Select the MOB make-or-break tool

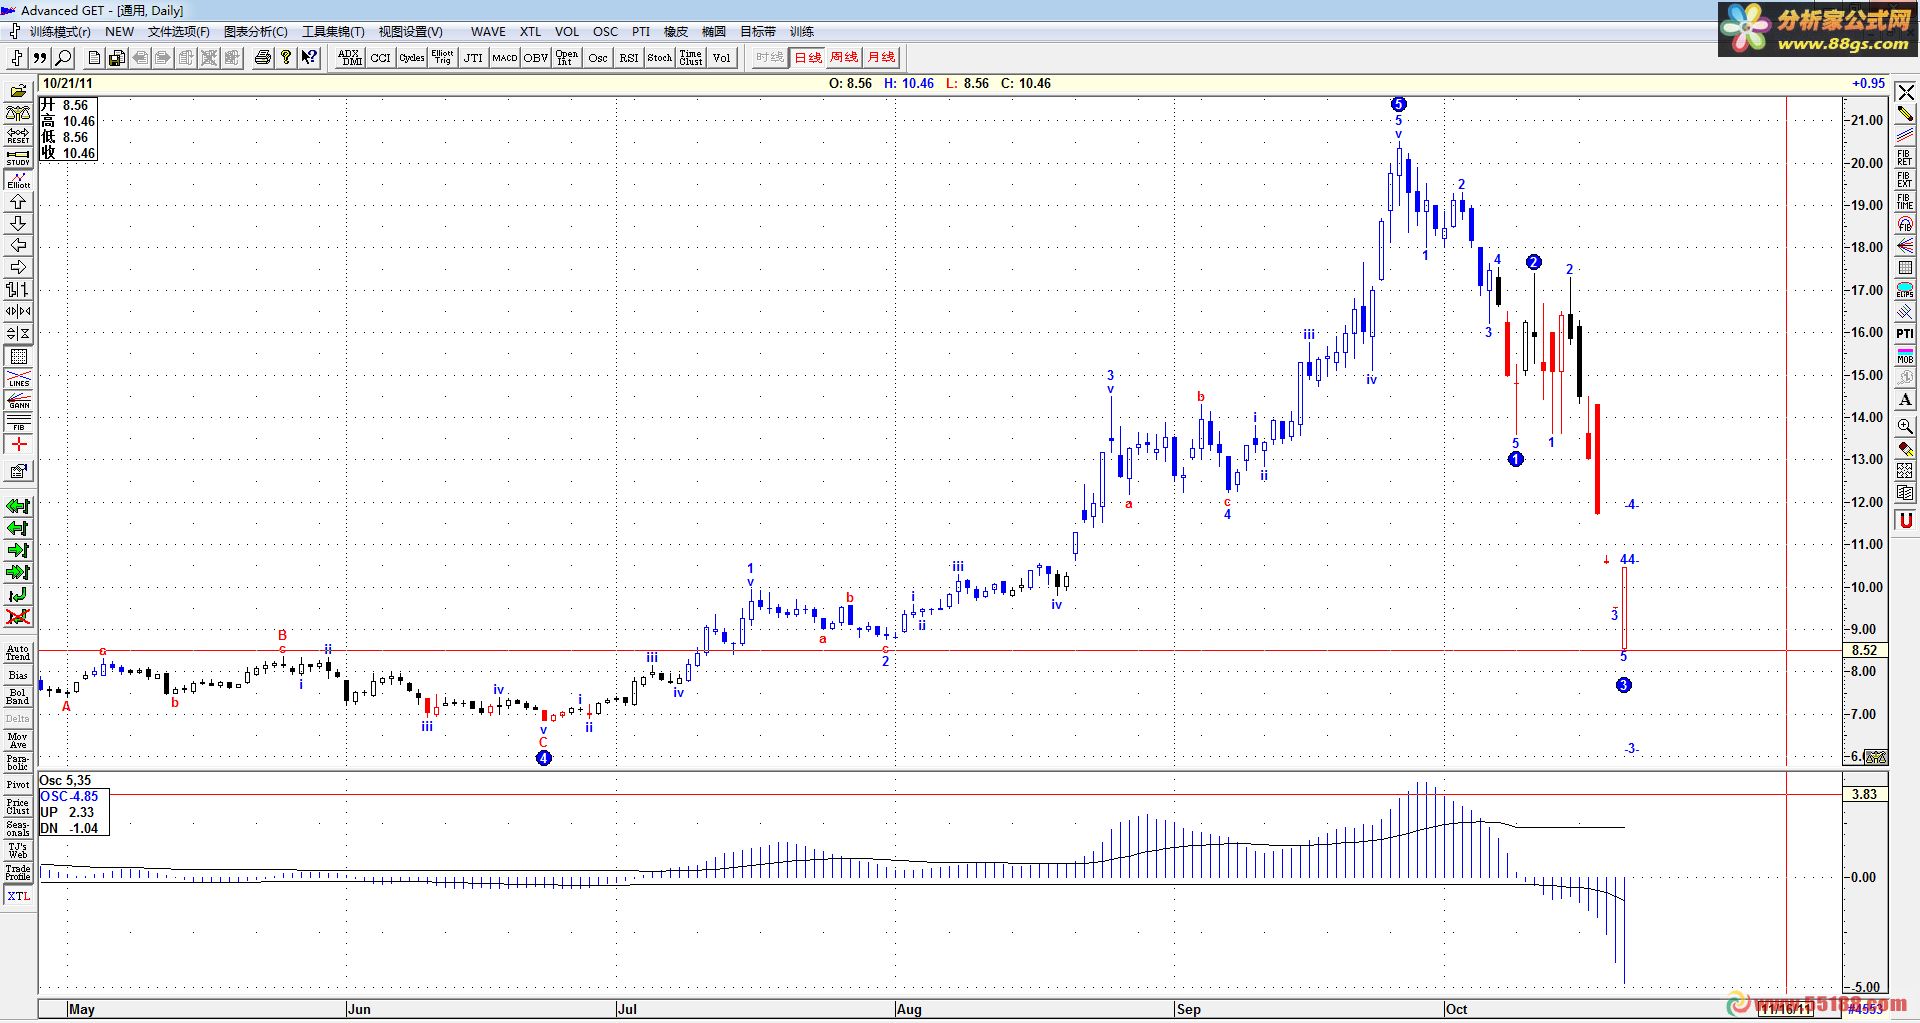click(x=1905, y=356)
